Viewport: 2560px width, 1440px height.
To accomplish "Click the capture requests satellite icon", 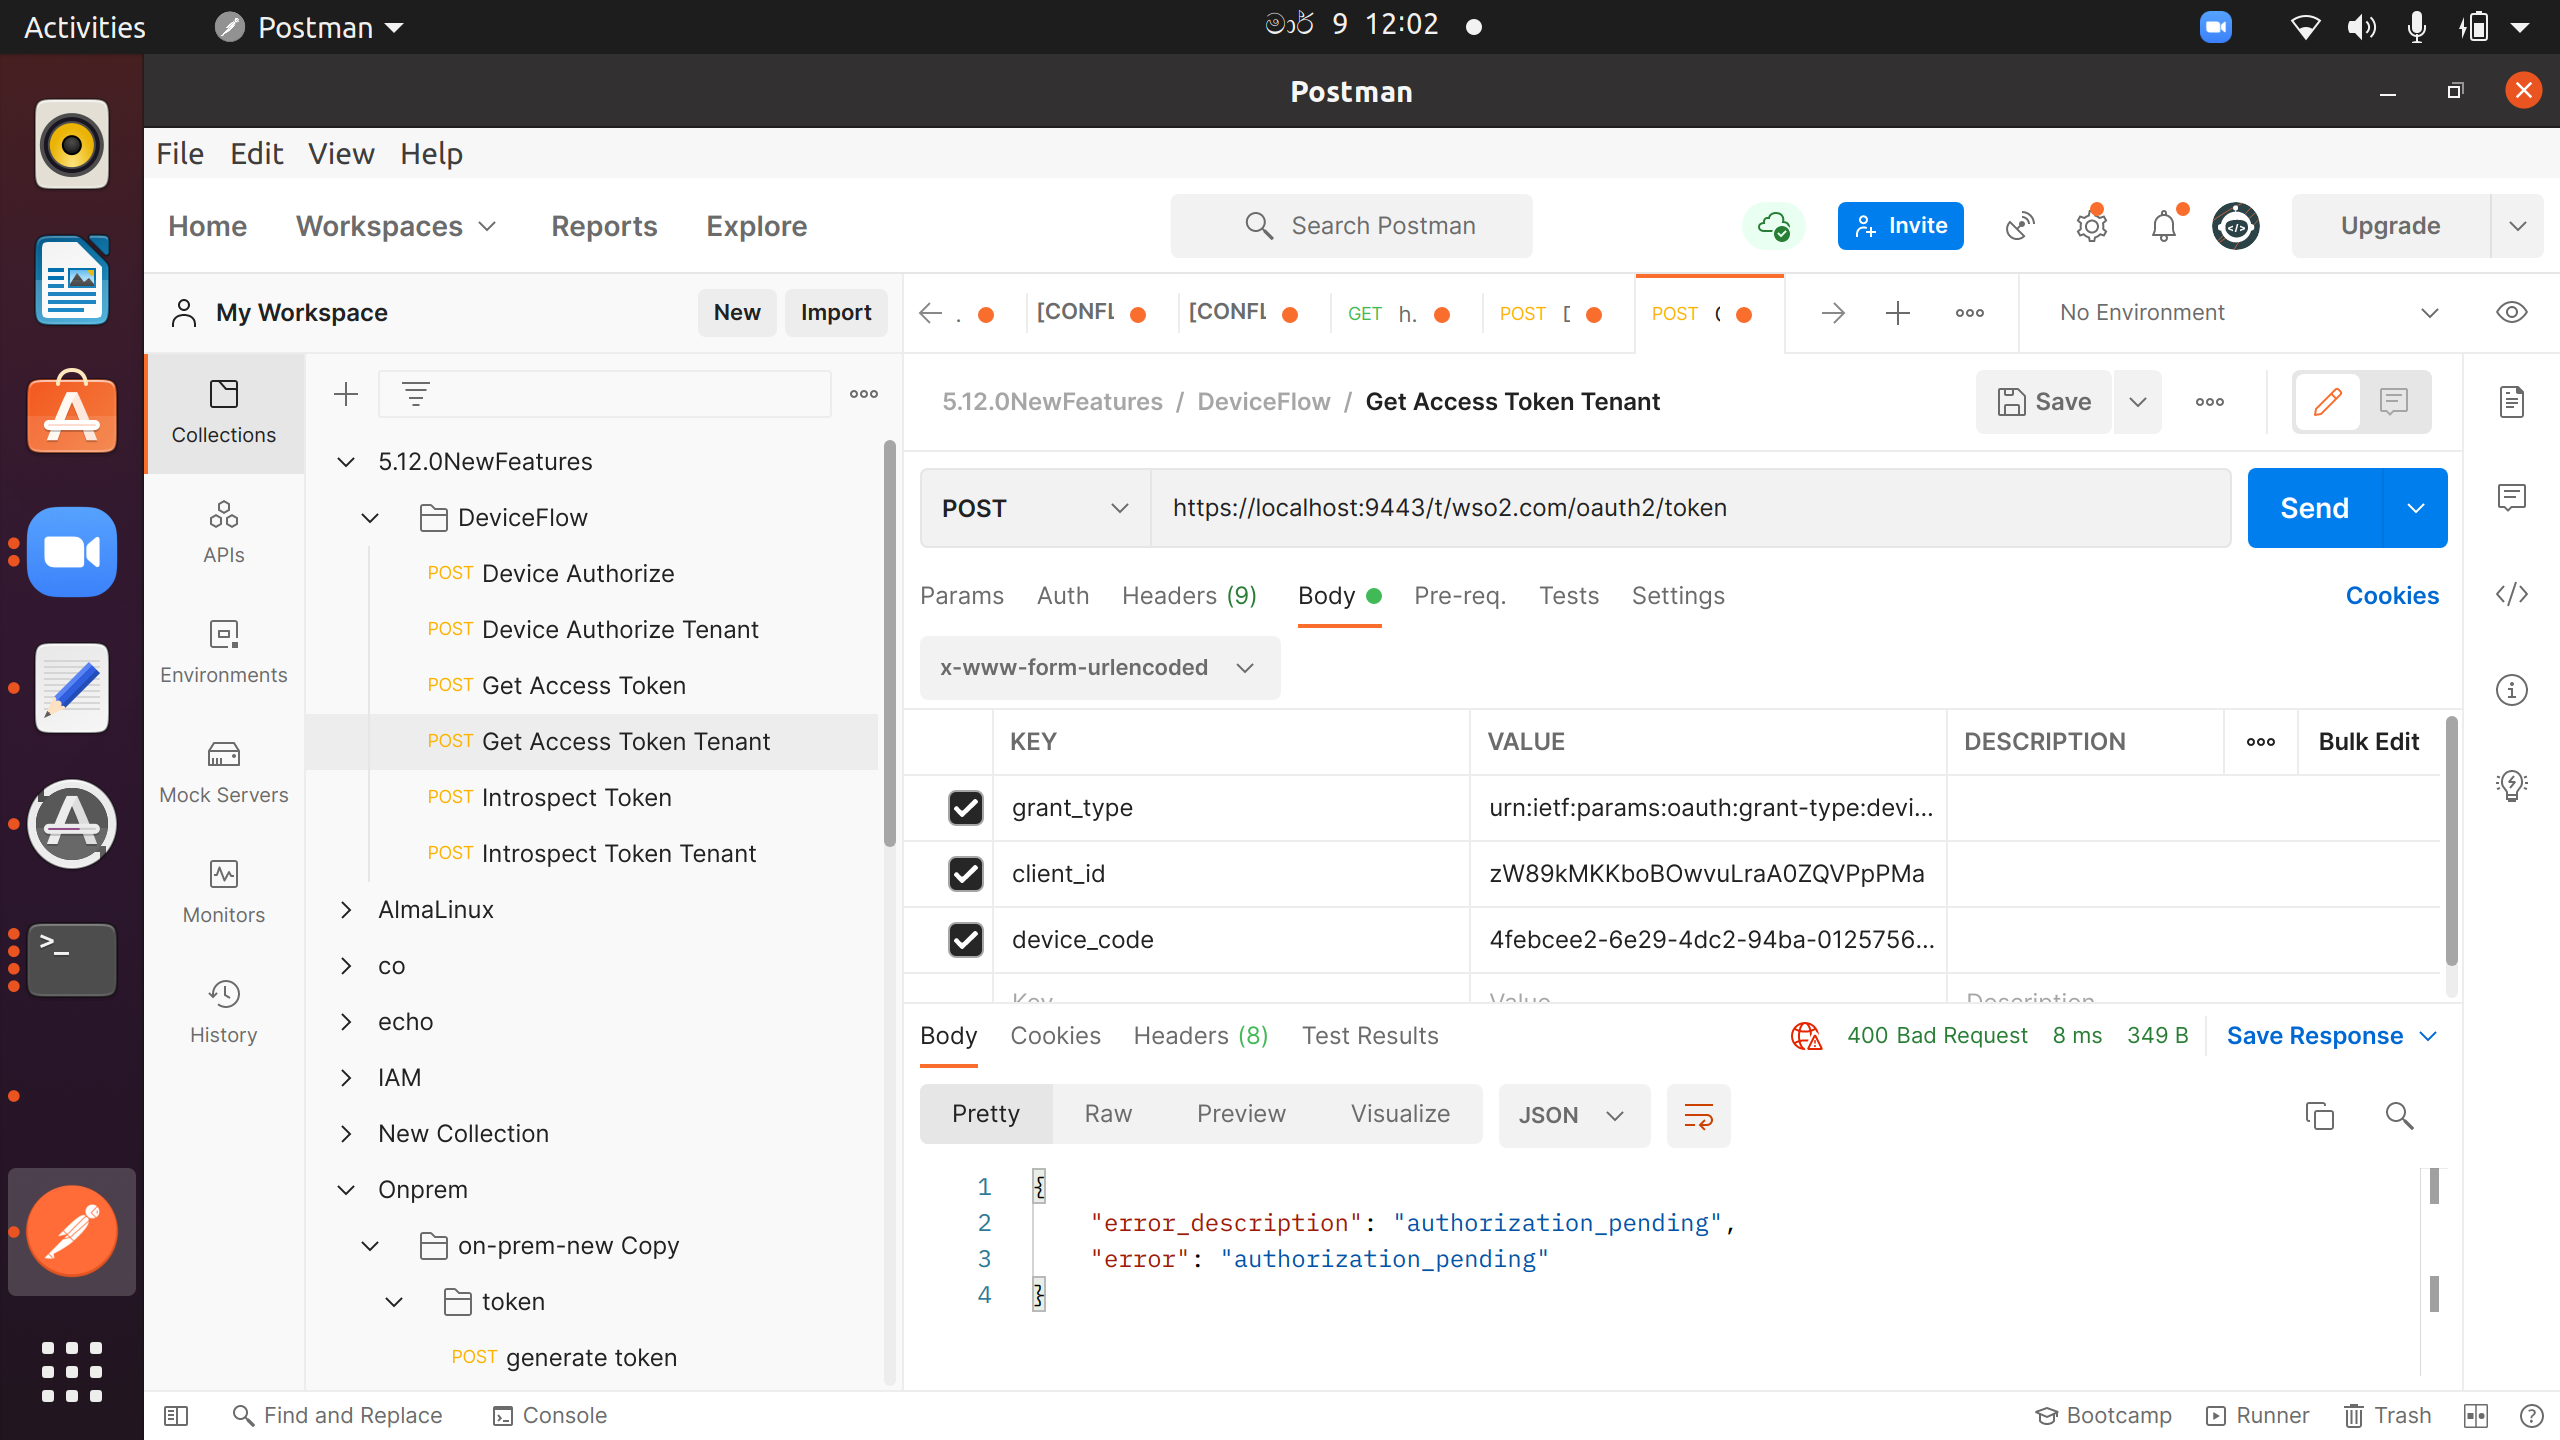I will 2018,226.
